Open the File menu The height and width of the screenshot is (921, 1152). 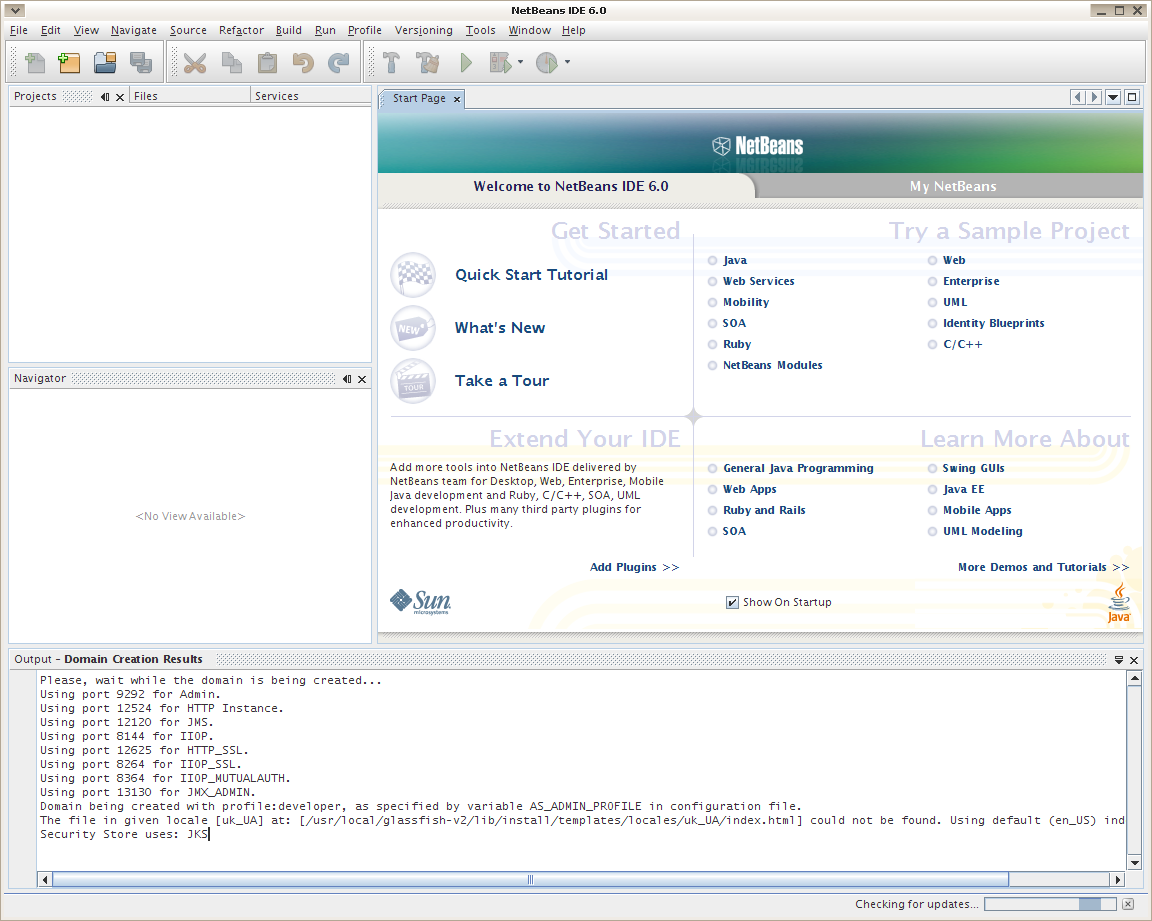coord(19,30)
